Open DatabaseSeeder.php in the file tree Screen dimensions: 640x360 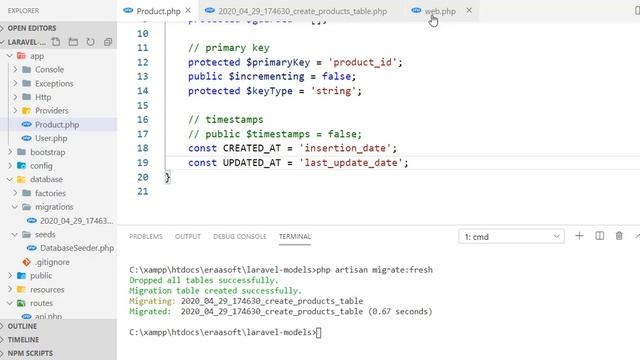(77, 248)
